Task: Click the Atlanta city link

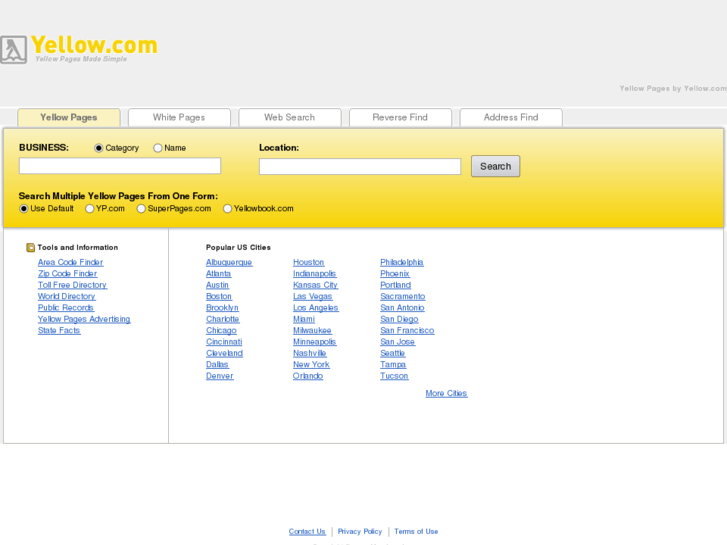Action: [218, 274]
